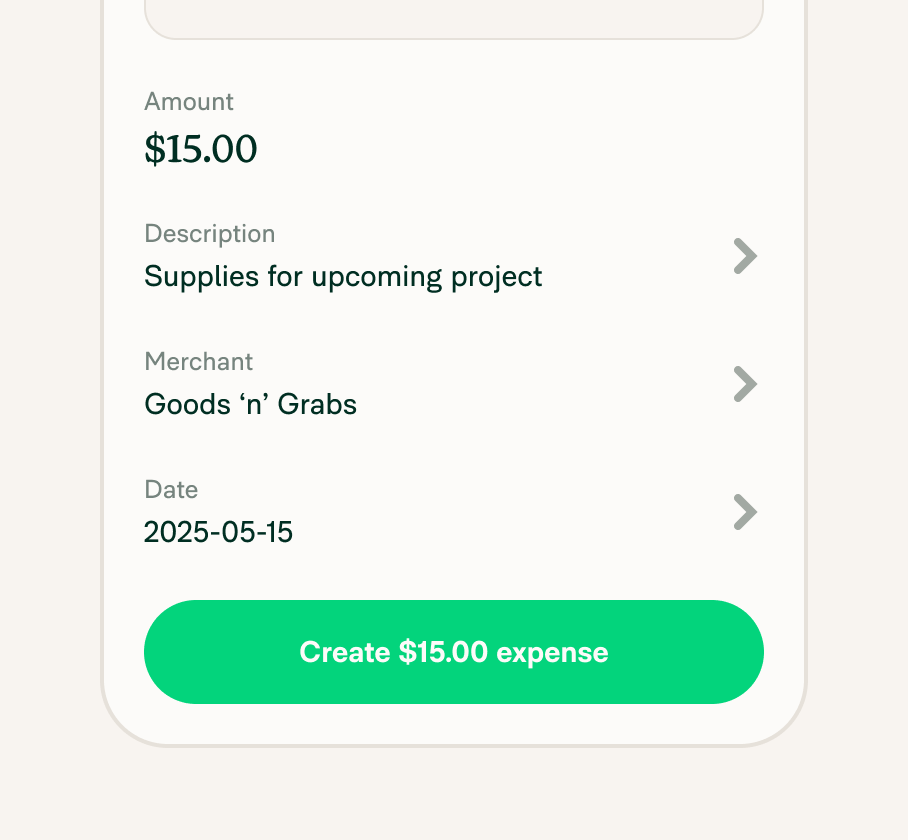Click the Description field label
This screenshot has height=840, width=908.
coord(210,234)
